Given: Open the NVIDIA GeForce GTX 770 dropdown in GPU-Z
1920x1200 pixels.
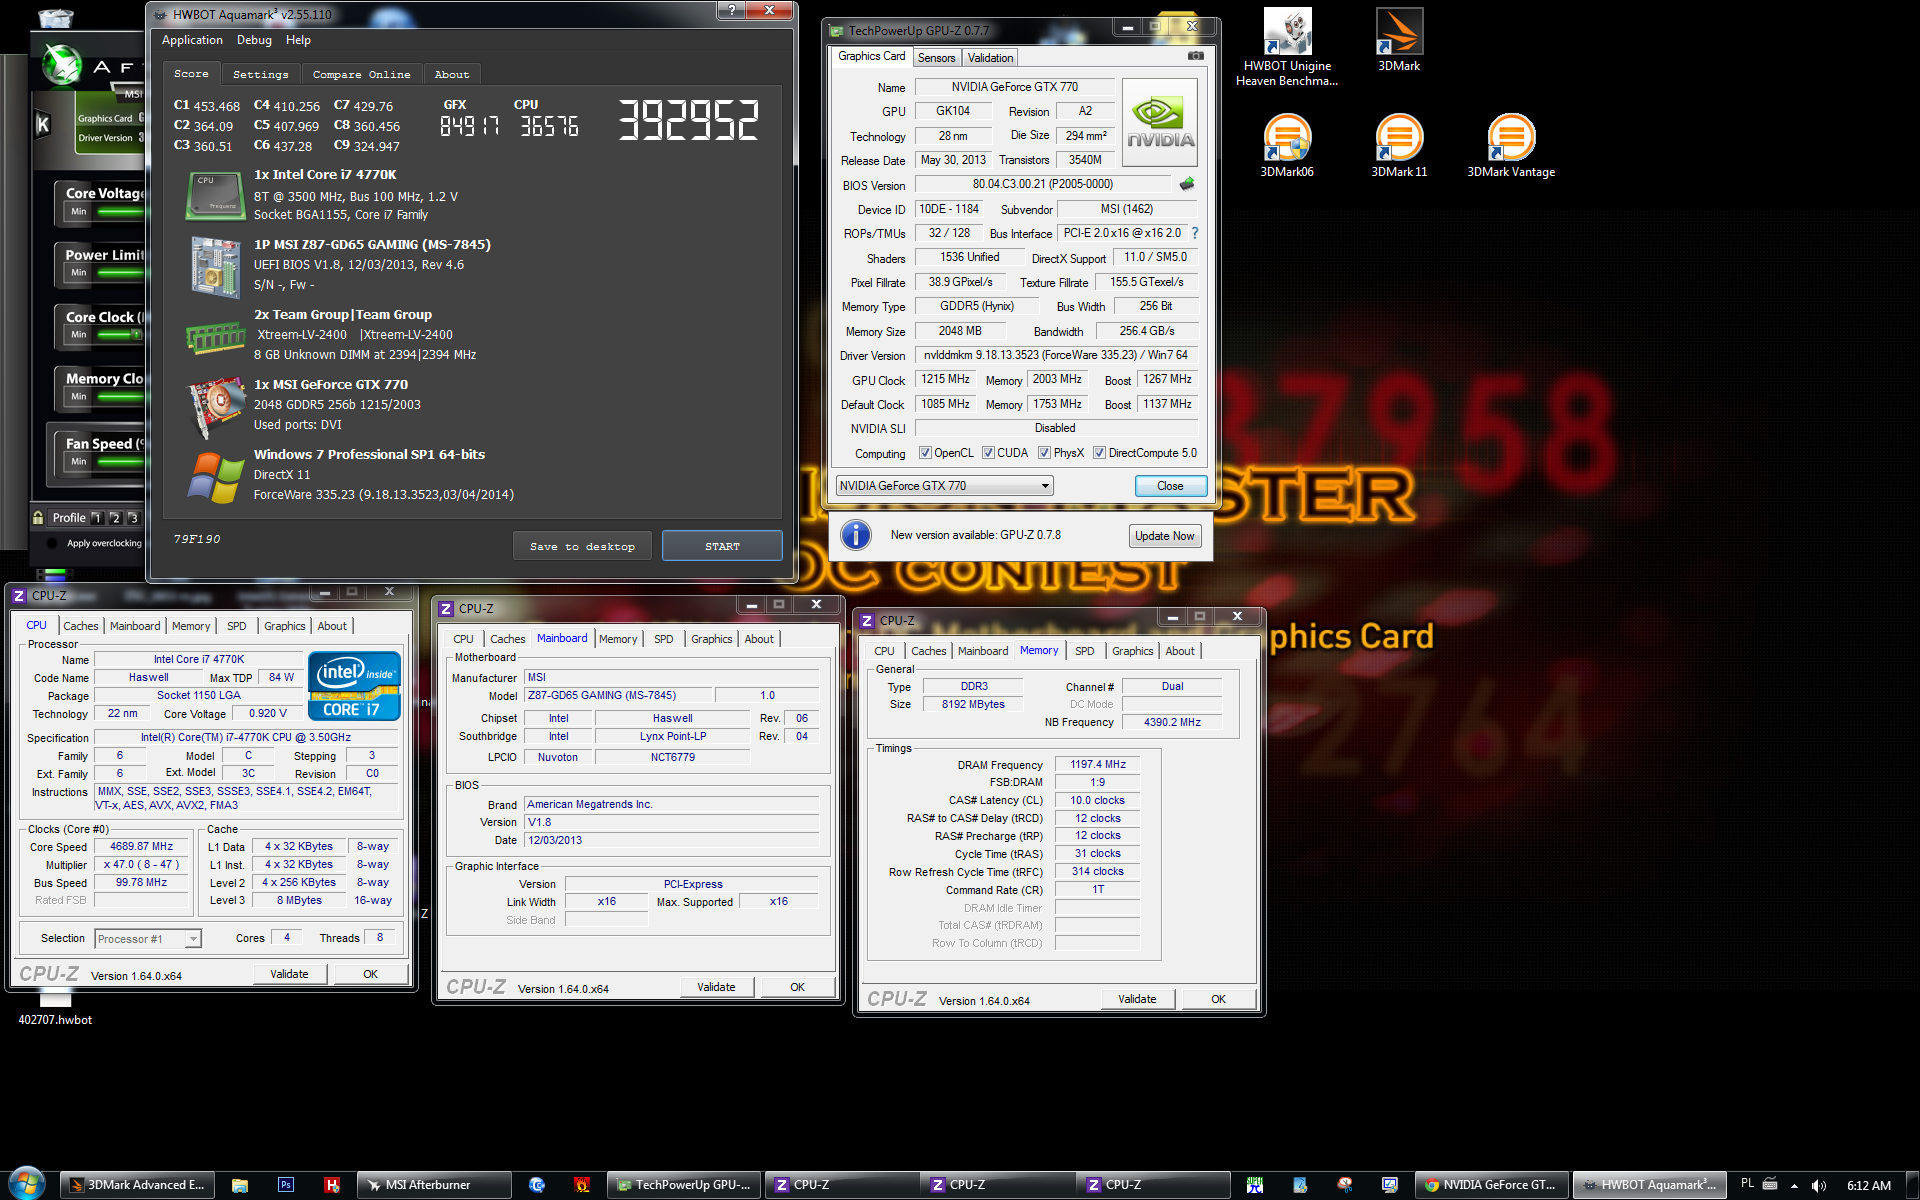Looking at the screenshot, I should (x=944, y=486).
